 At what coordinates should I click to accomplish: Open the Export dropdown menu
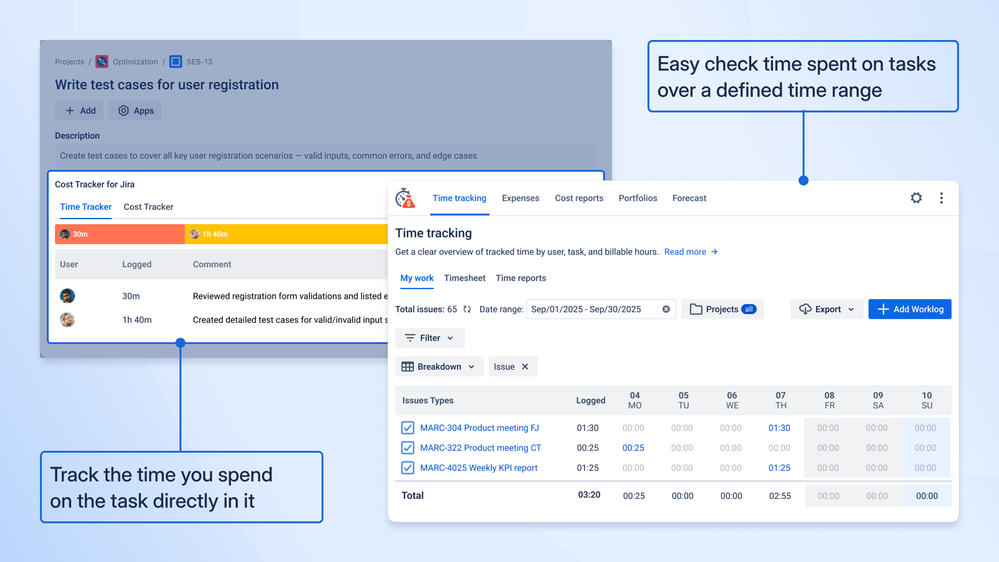(826, 309)
